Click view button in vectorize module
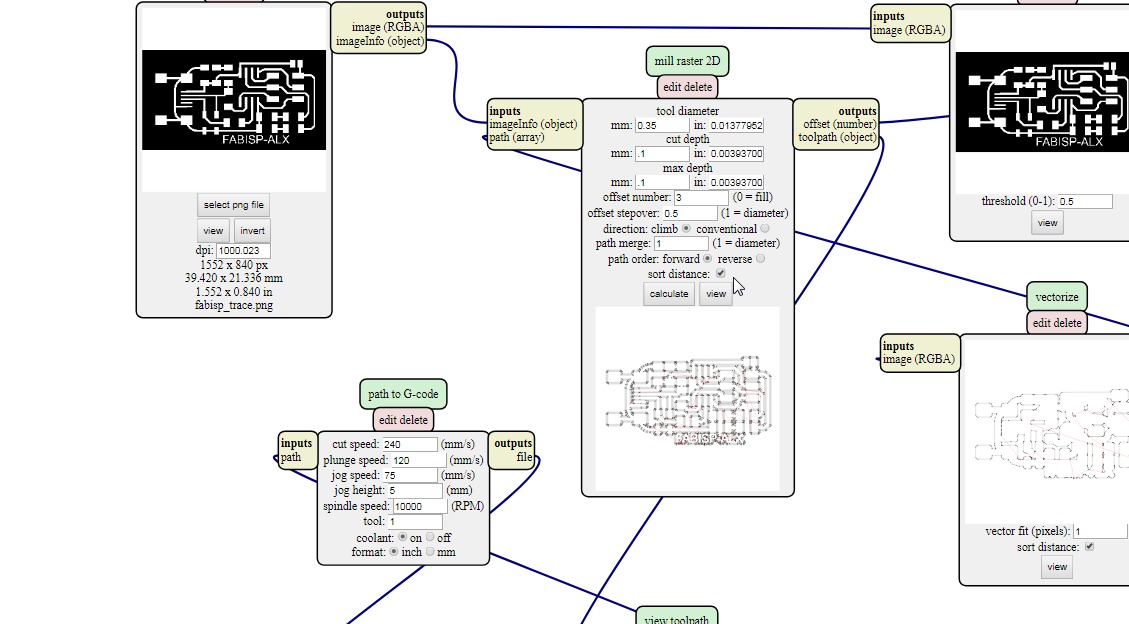The height and width of the screenshot is (624, 1129). (x=1056, y=567)
